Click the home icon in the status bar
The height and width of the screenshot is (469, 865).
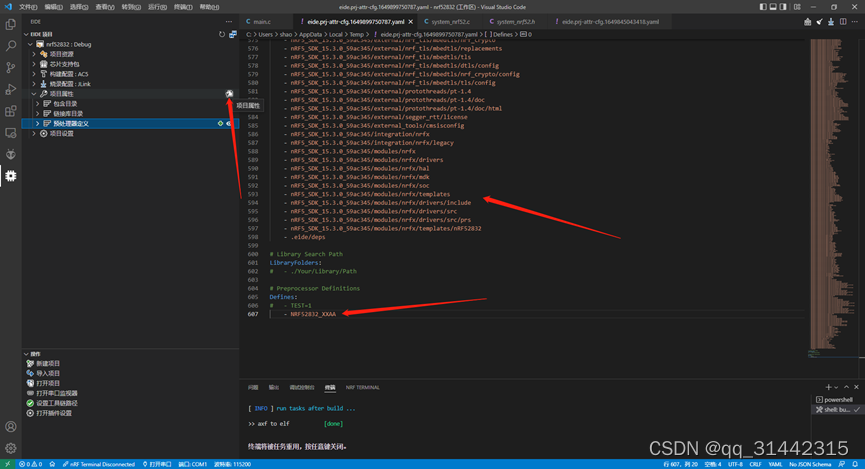pos(52,464)
